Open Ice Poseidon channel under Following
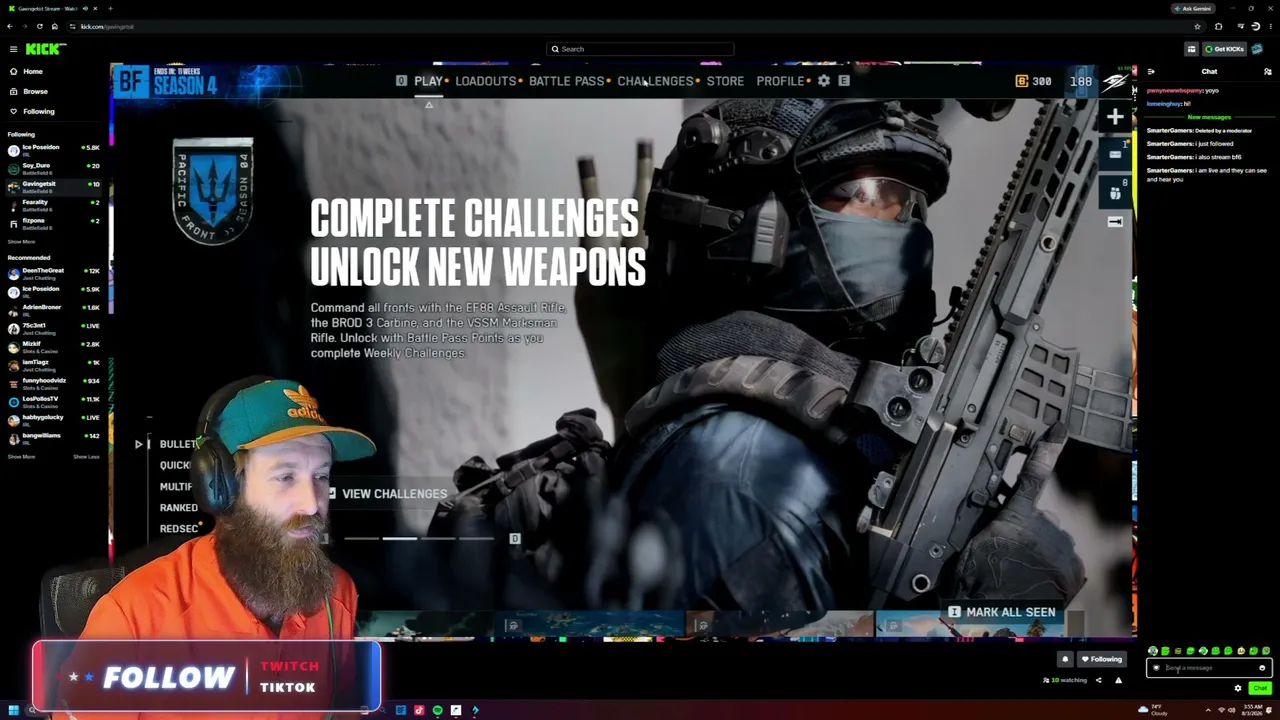The width and height of the screenshot is (1280, 720). 53,150
